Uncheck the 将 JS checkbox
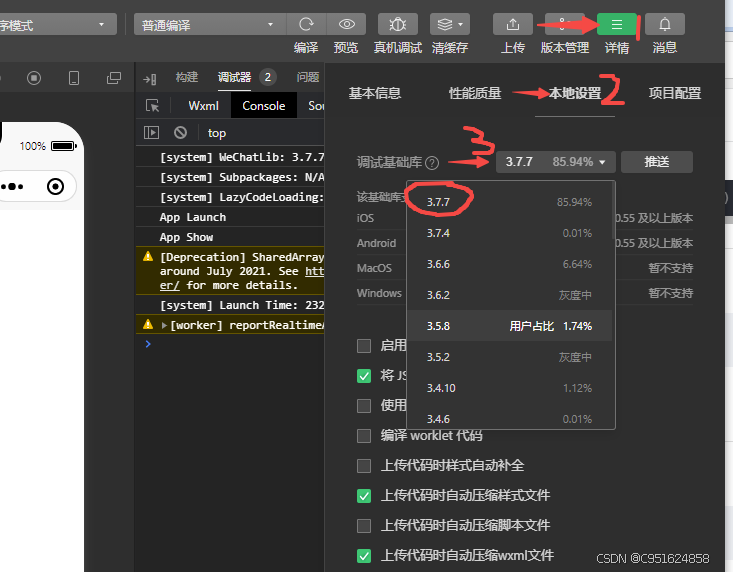The height and width of the screenshot is (572, 733). pyautogui.click(x=364, y=376)
